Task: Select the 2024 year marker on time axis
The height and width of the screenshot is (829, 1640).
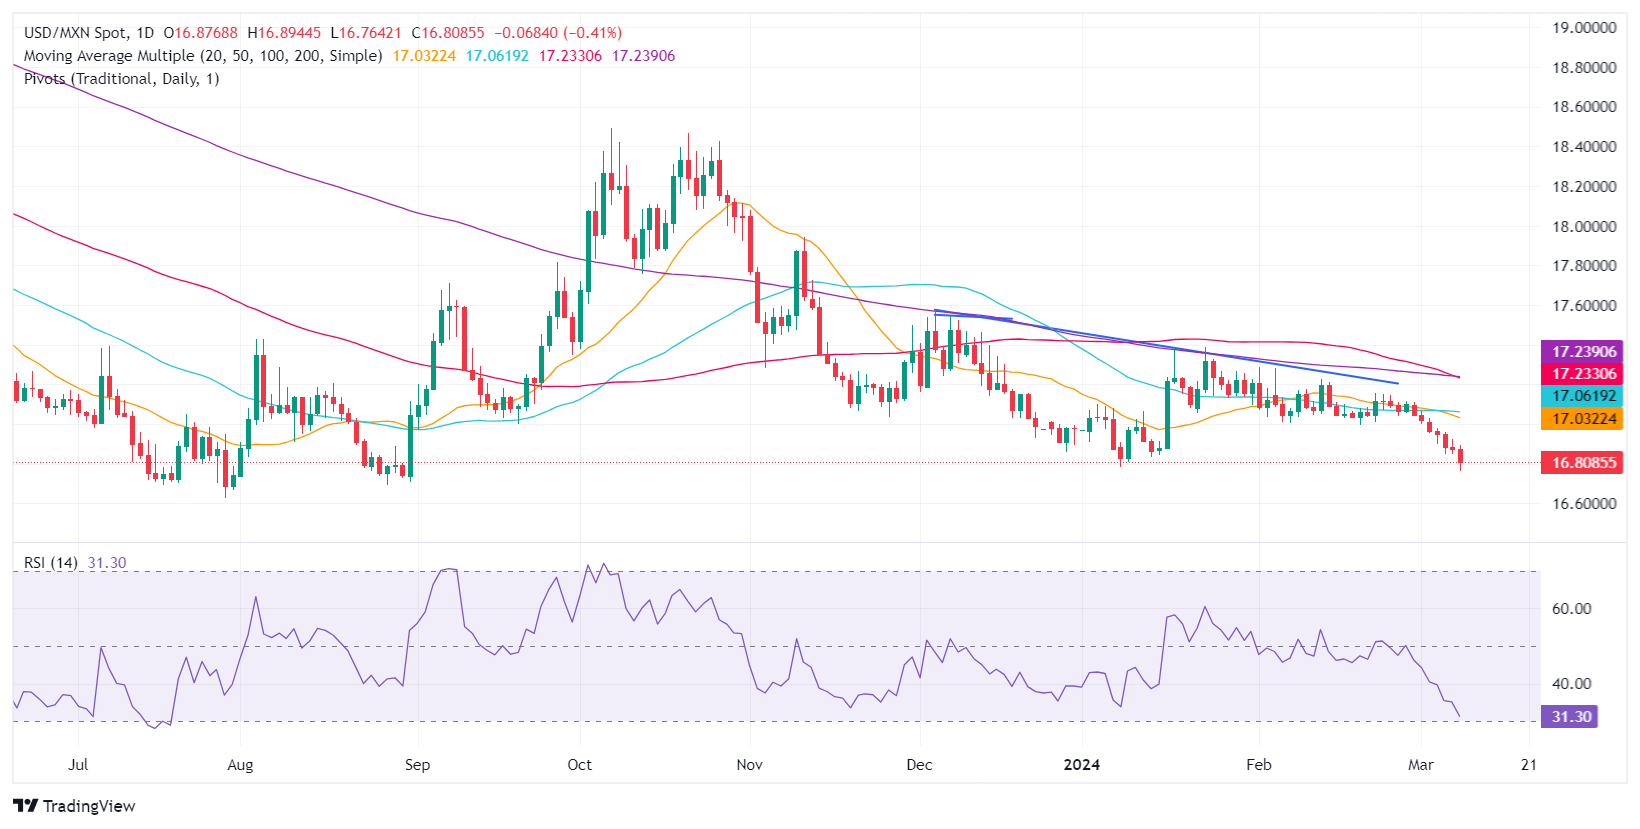Action: click(x=1082, y=765)
